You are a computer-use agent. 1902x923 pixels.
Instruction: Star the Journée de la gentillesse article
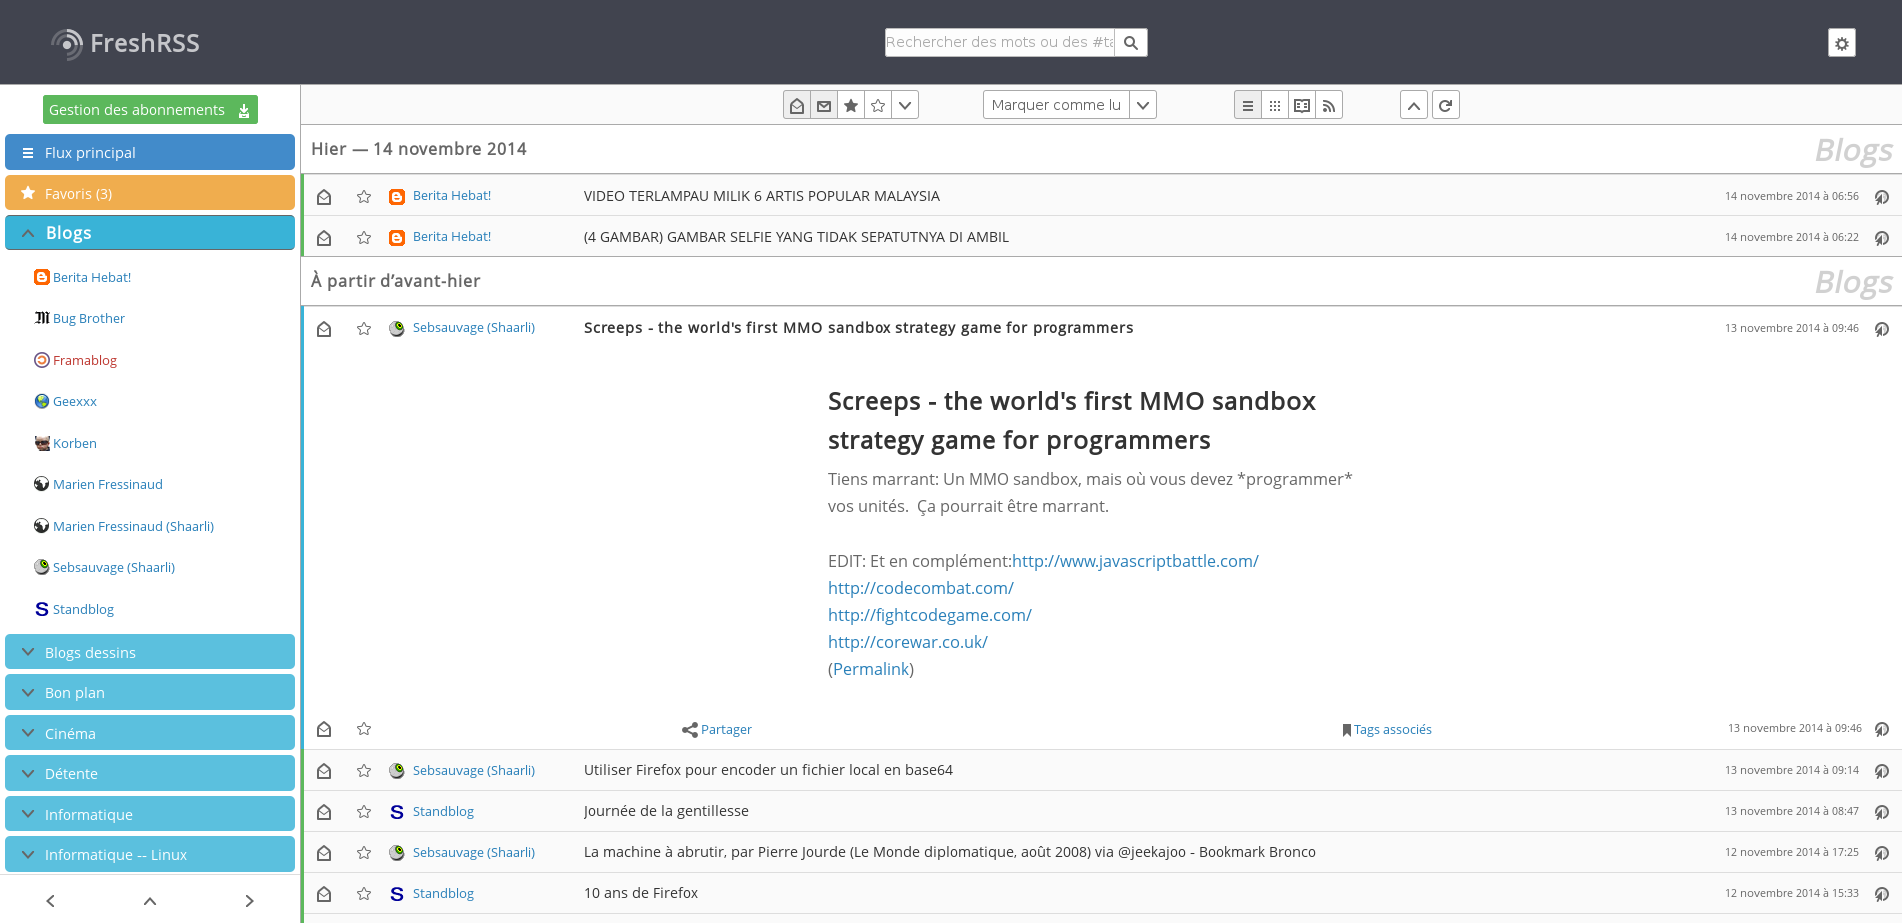tap(364, 812)
